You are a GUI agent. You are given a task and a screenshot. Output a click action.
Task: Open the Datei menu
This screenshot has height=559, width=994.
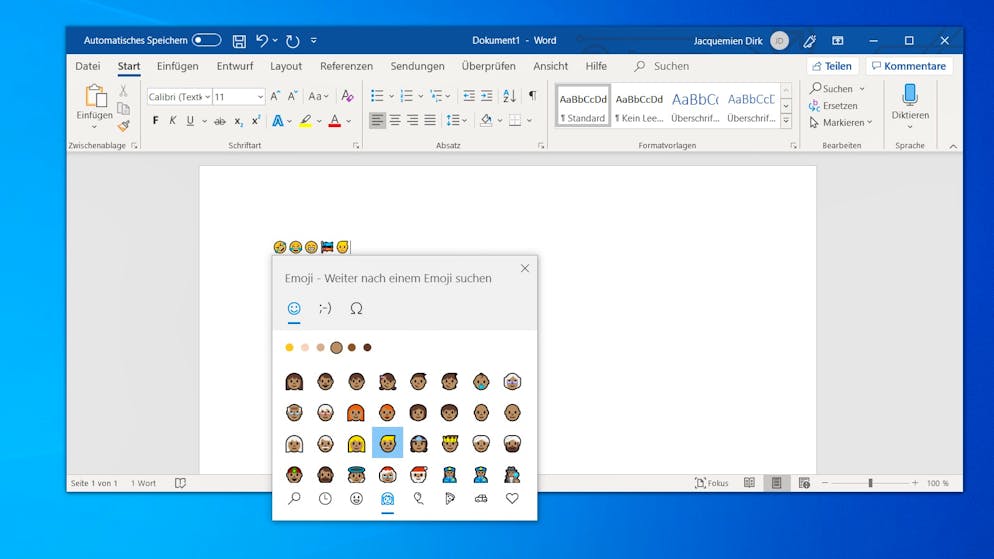(x=87, y=66)
